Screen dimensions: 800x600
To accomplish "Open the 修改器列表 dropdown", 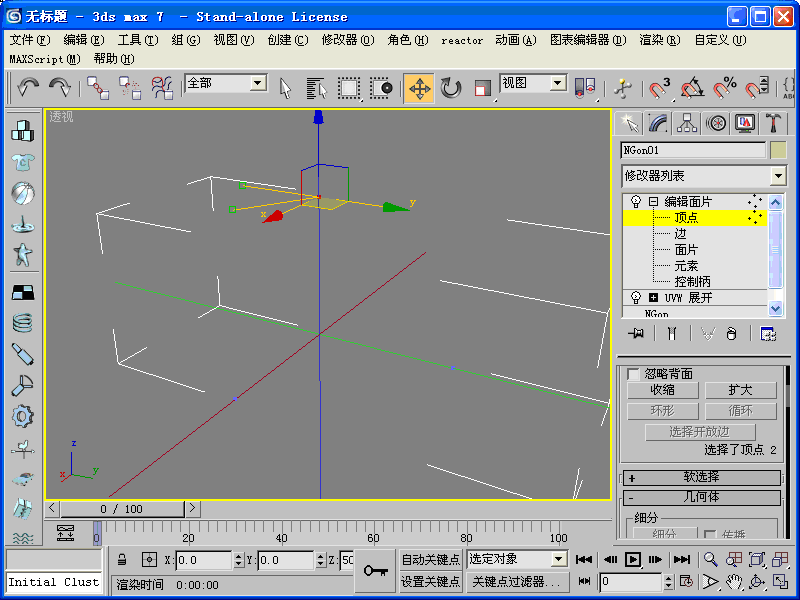I will [x=778, y=176].
